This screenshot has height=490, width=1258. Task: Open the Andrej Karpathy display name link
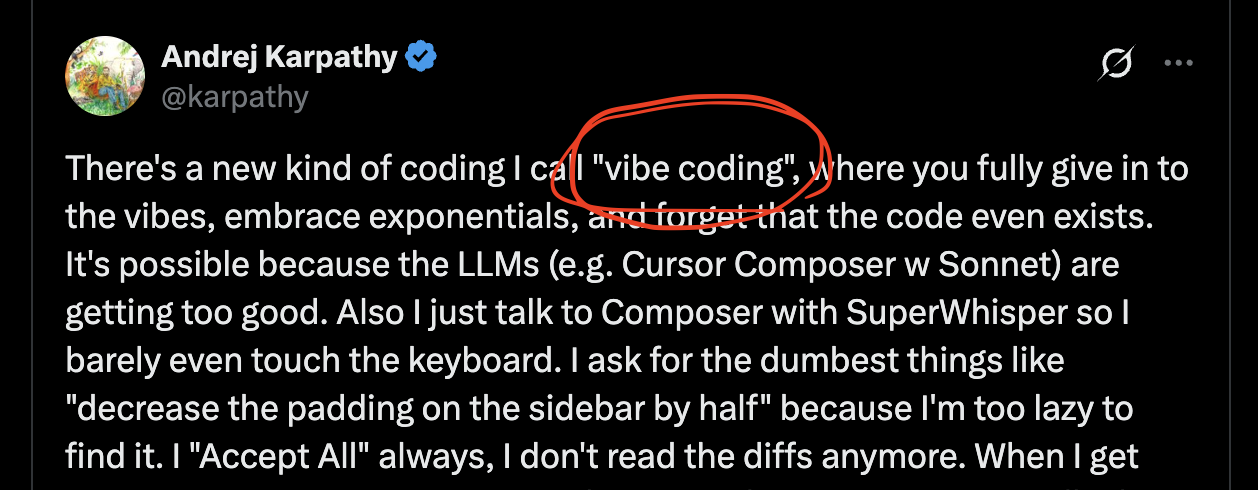(279, 58)
